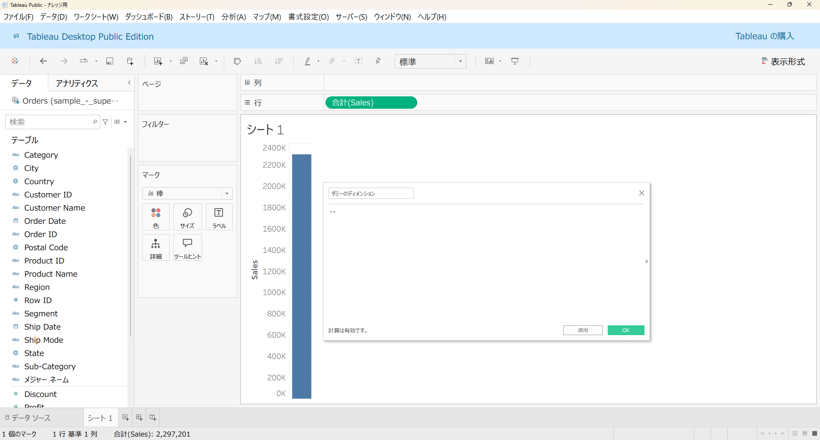Open dropdown arrow next to show/hide cards

point(500,61)
